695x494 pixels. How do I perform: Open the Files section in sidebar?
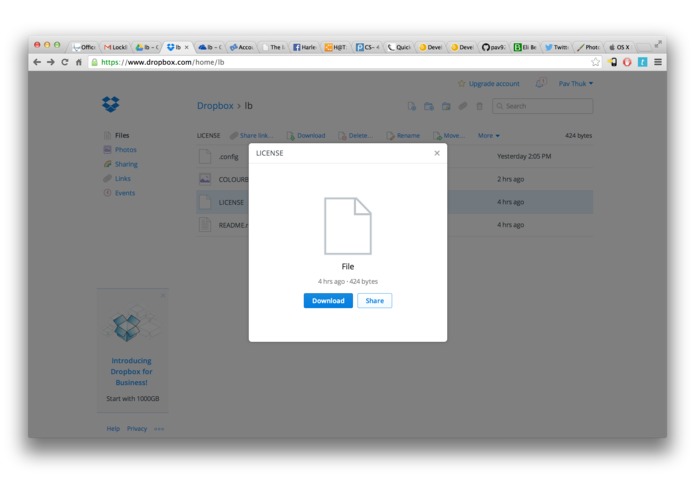(122, 135)
